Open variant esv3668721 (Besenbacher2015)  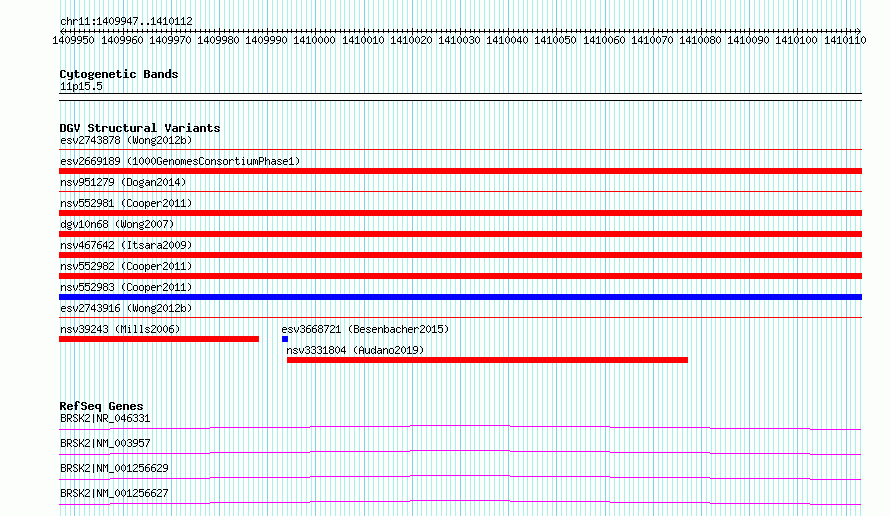tap(365, 329)
